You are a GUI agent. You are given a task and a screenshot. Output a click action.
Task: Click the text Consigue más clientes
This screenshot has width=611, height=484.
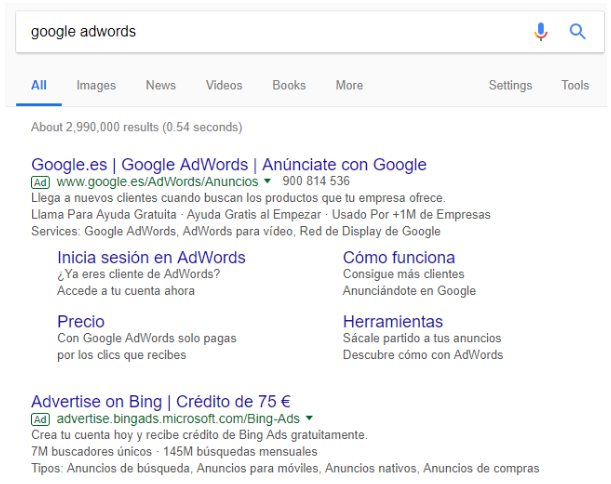(404, 274)
